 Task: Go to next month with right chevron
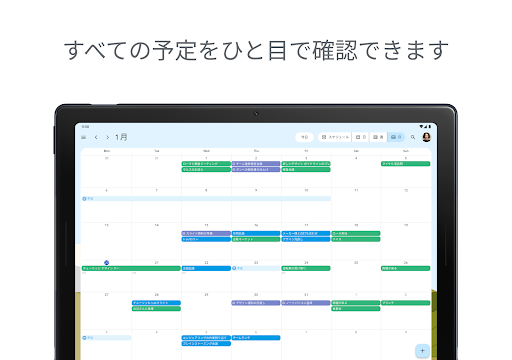pos(107,137)
